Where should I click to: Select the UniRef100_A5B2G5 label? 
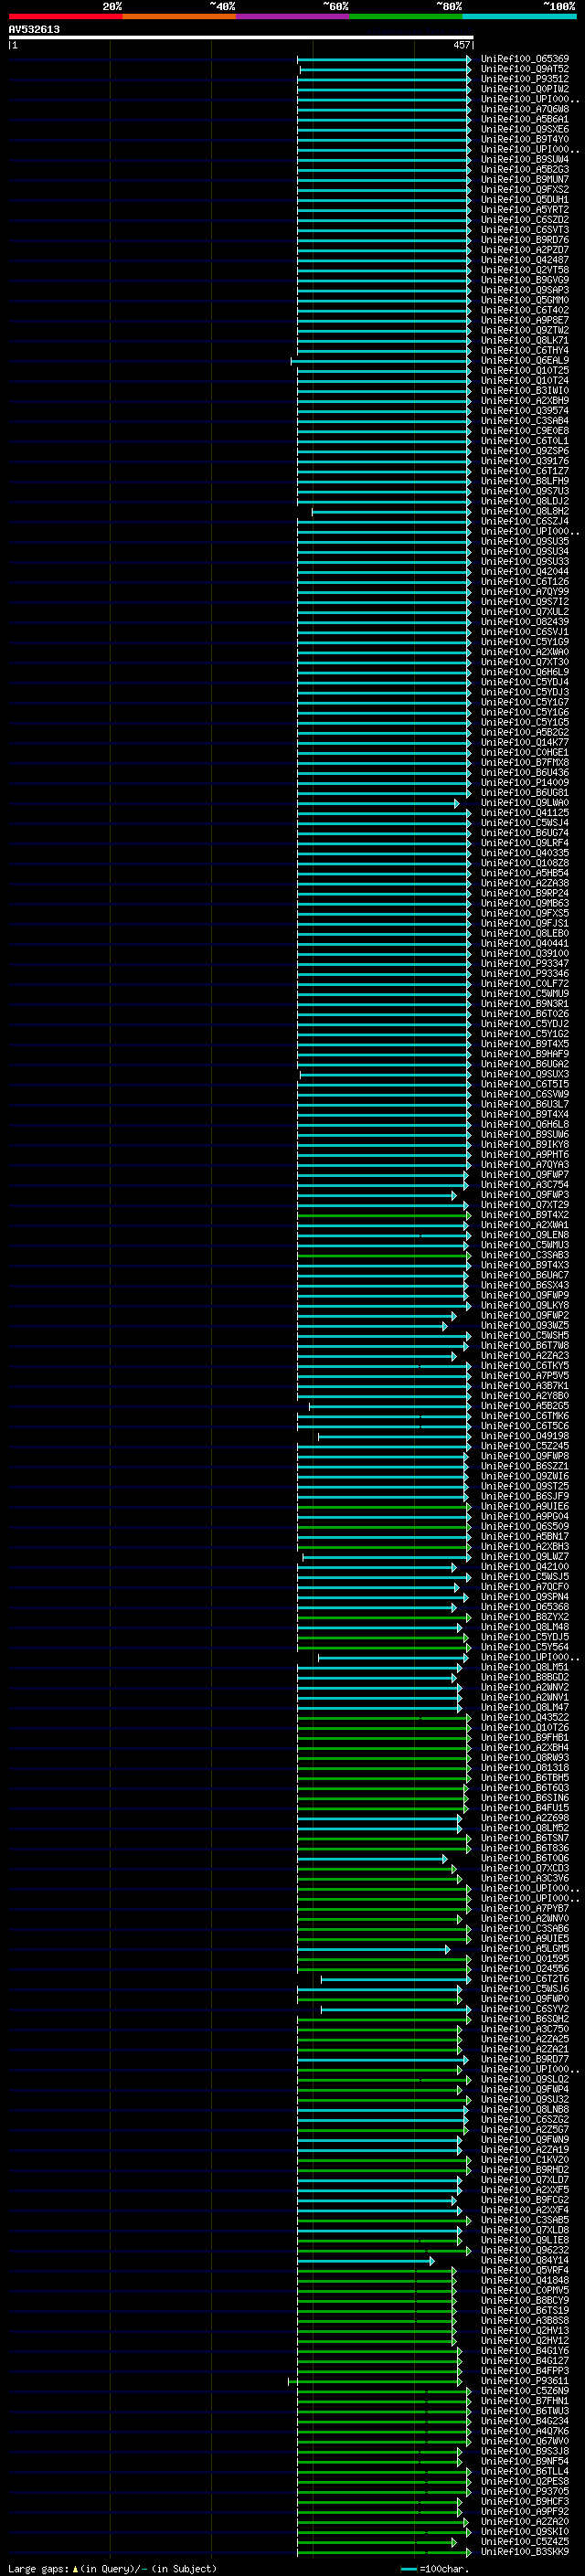tap(525, 1406)
